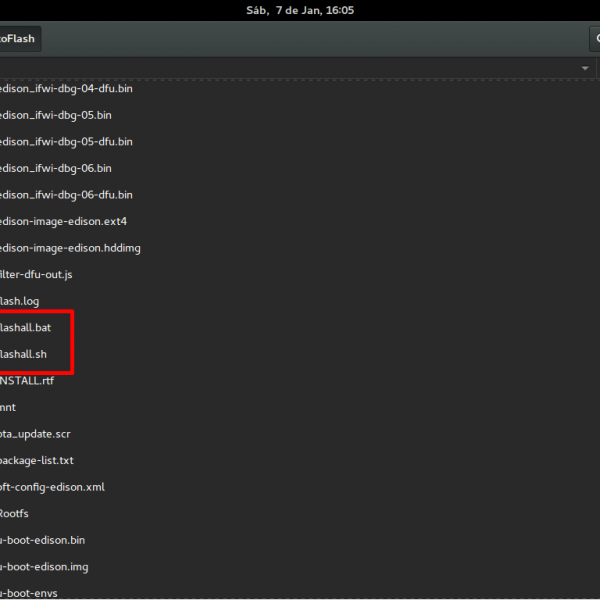600x600 pixels.
Task: Select file pft-config-edison.xml
Action: (52, 487)
